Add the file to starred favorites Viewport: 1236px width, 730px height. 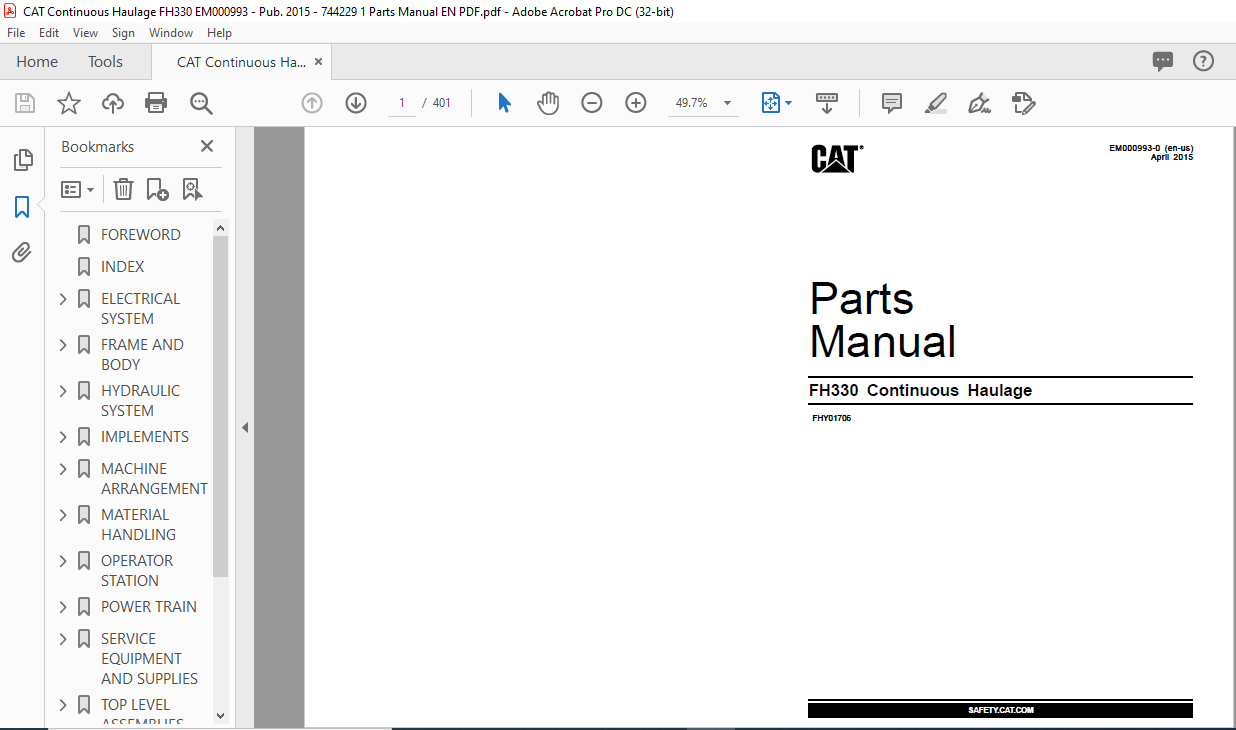[69, 103]
